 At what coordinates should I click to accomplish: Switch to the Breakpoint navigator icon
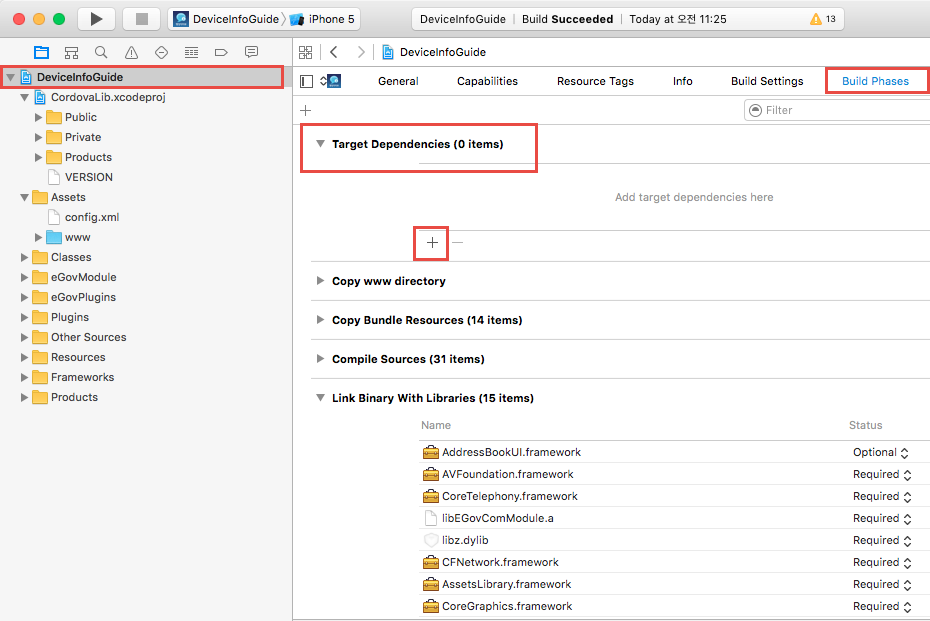(x=221, y=52)
